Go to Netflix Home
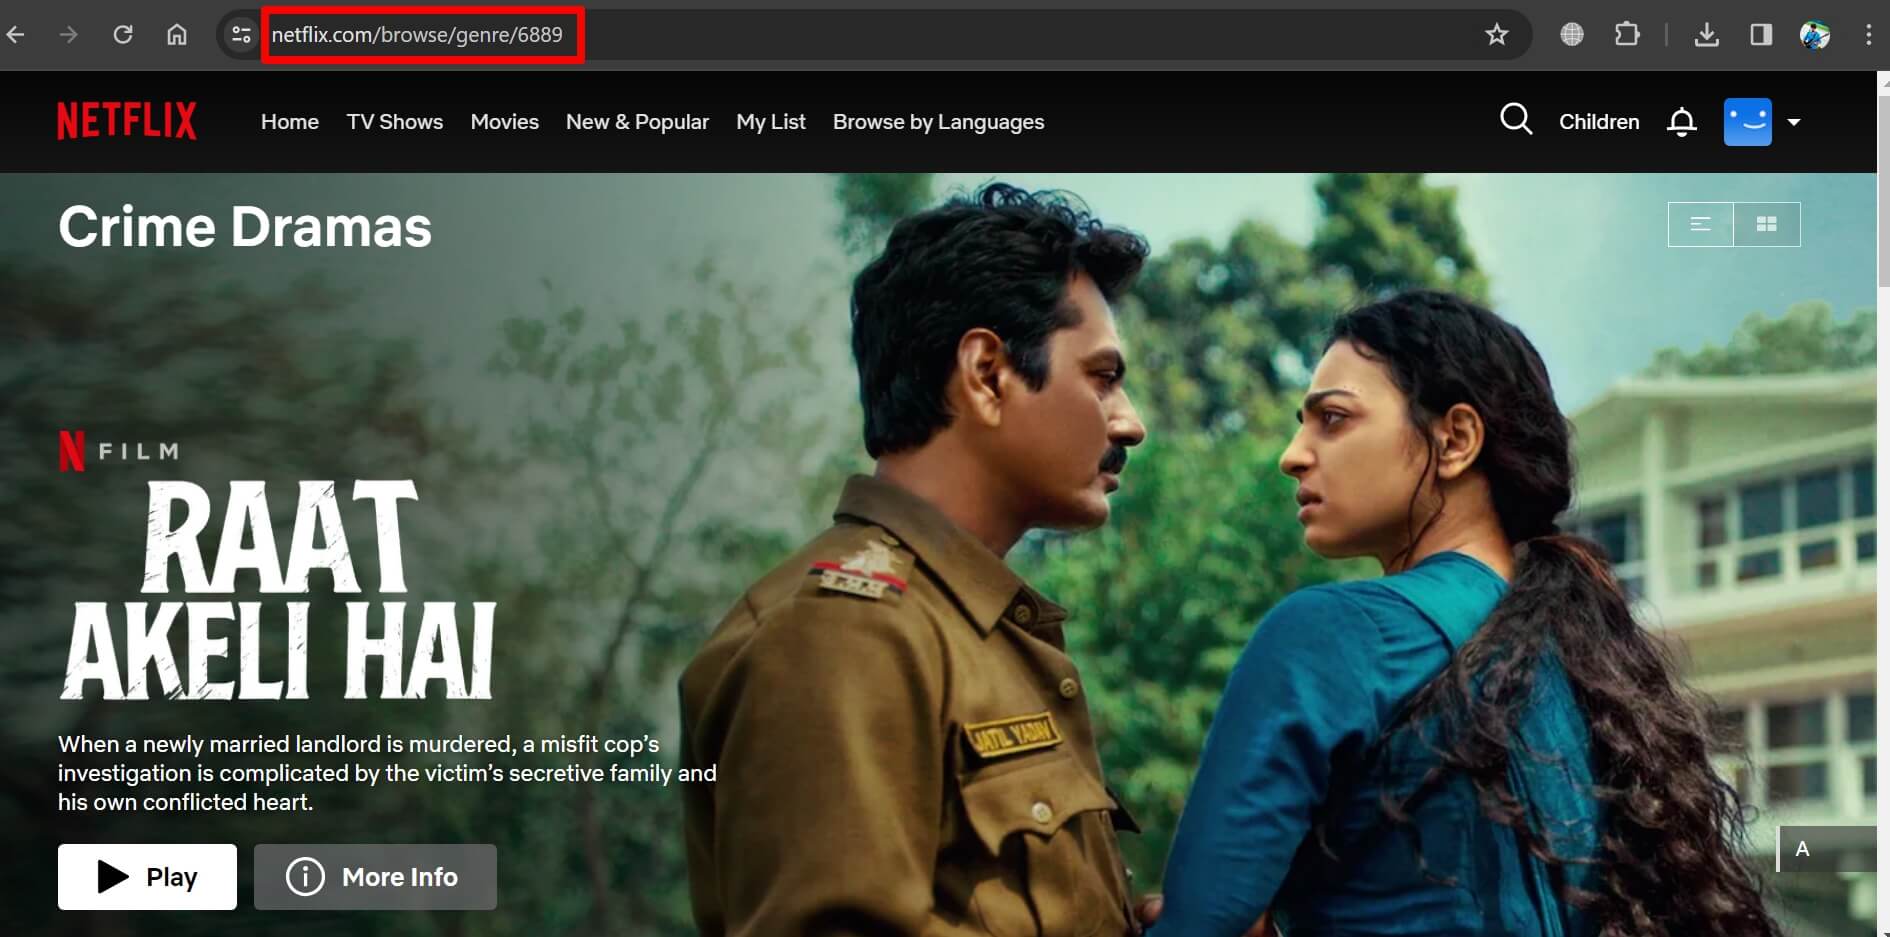The width and height of the screenshot is (1890, 937). click(x=290, y=122)
